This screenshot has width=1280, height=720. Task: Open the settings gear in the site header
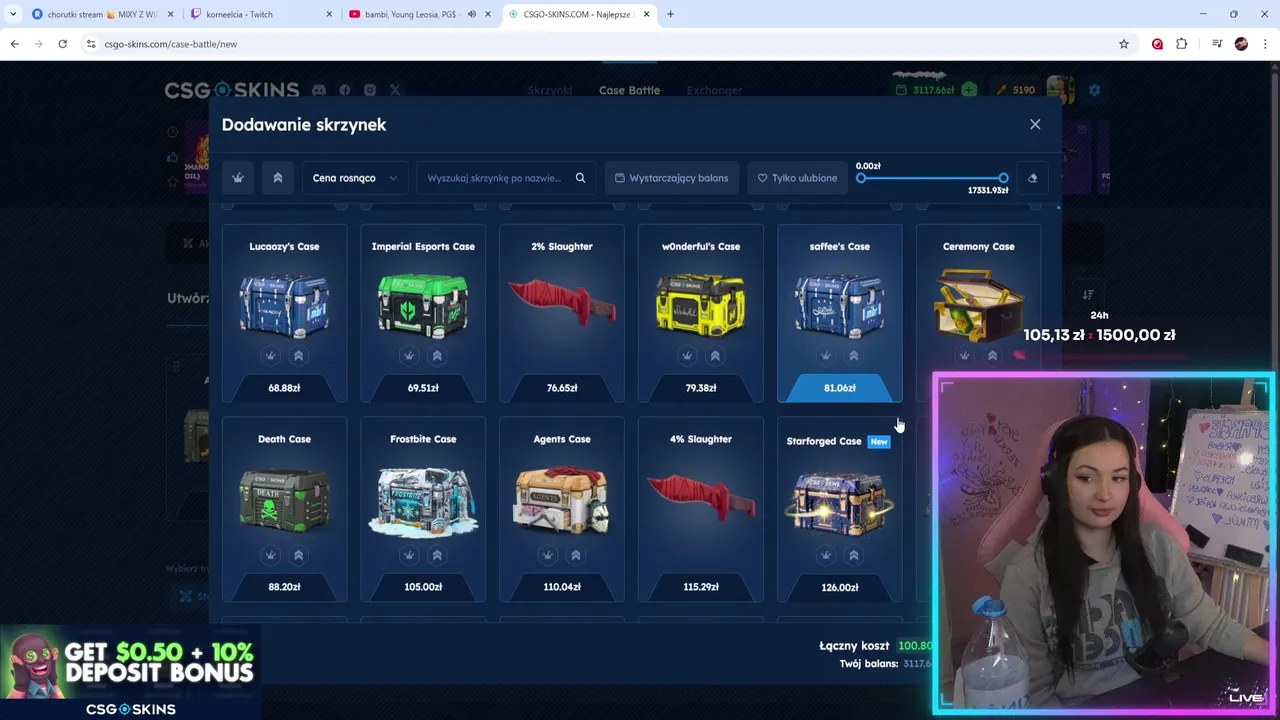tap(1094, 90)
